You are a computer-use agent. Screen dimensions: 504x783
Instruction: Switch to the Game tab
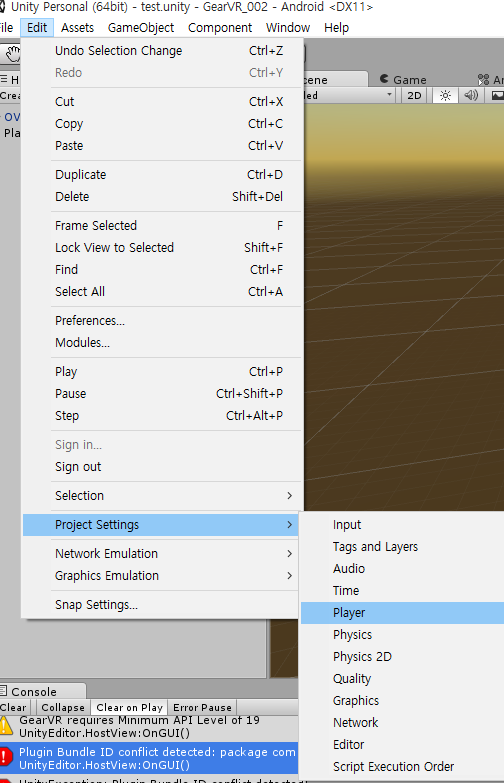[x=404, y=79]
